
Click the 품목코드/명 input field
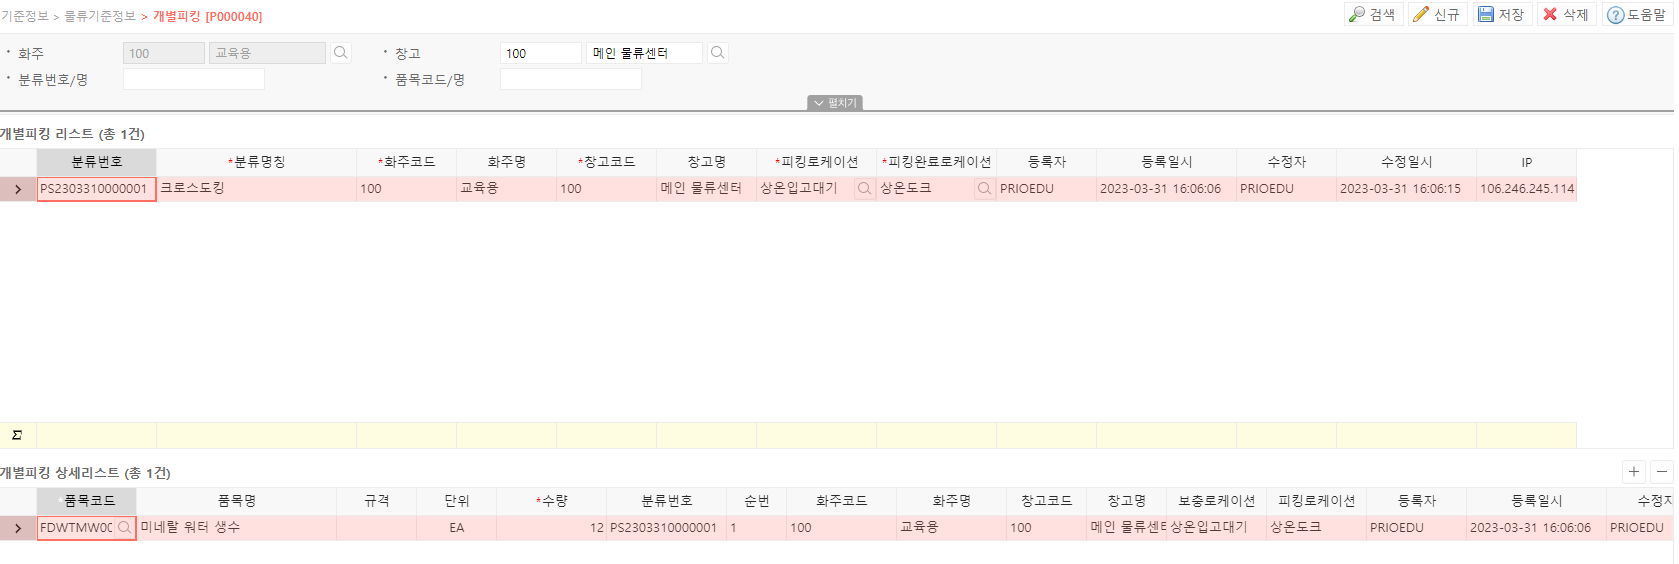click(570, 80)
